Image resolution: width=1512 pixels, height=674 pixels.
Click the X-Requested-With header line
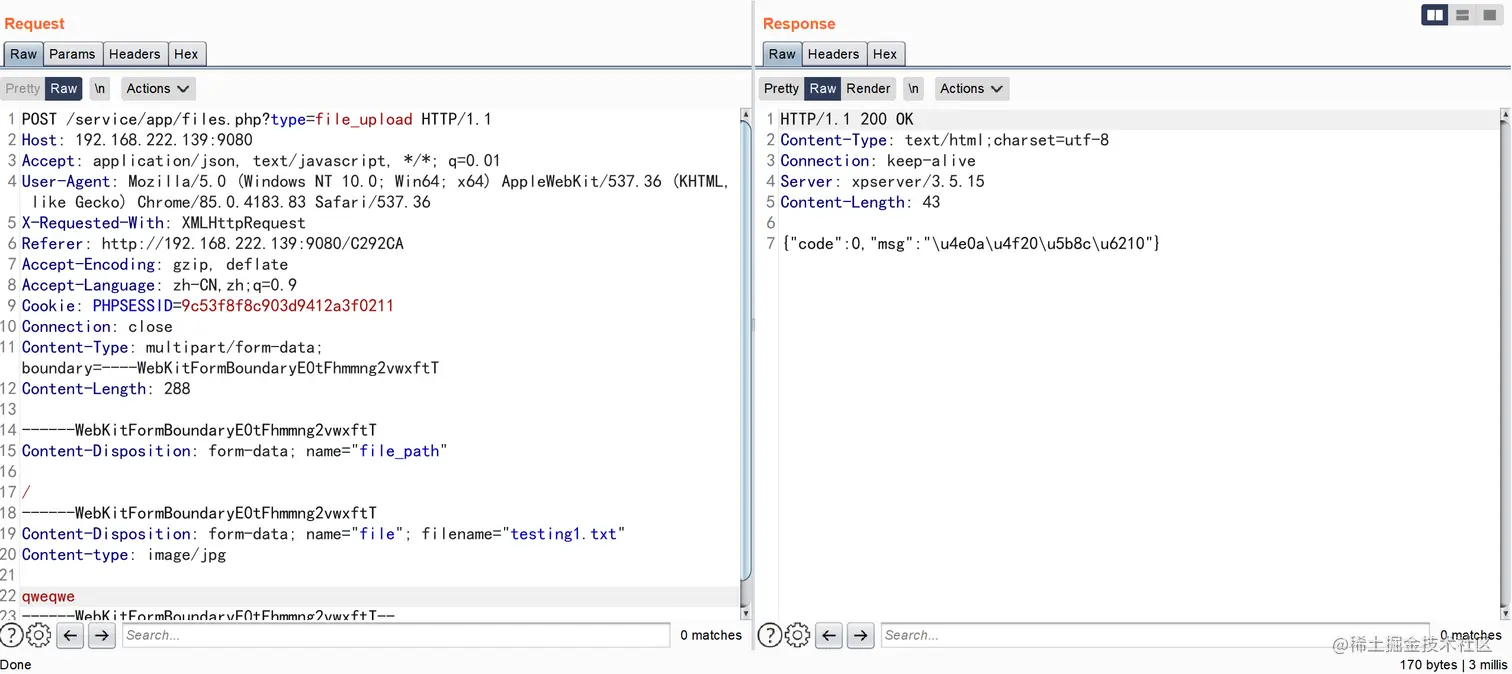coord(164,223)
